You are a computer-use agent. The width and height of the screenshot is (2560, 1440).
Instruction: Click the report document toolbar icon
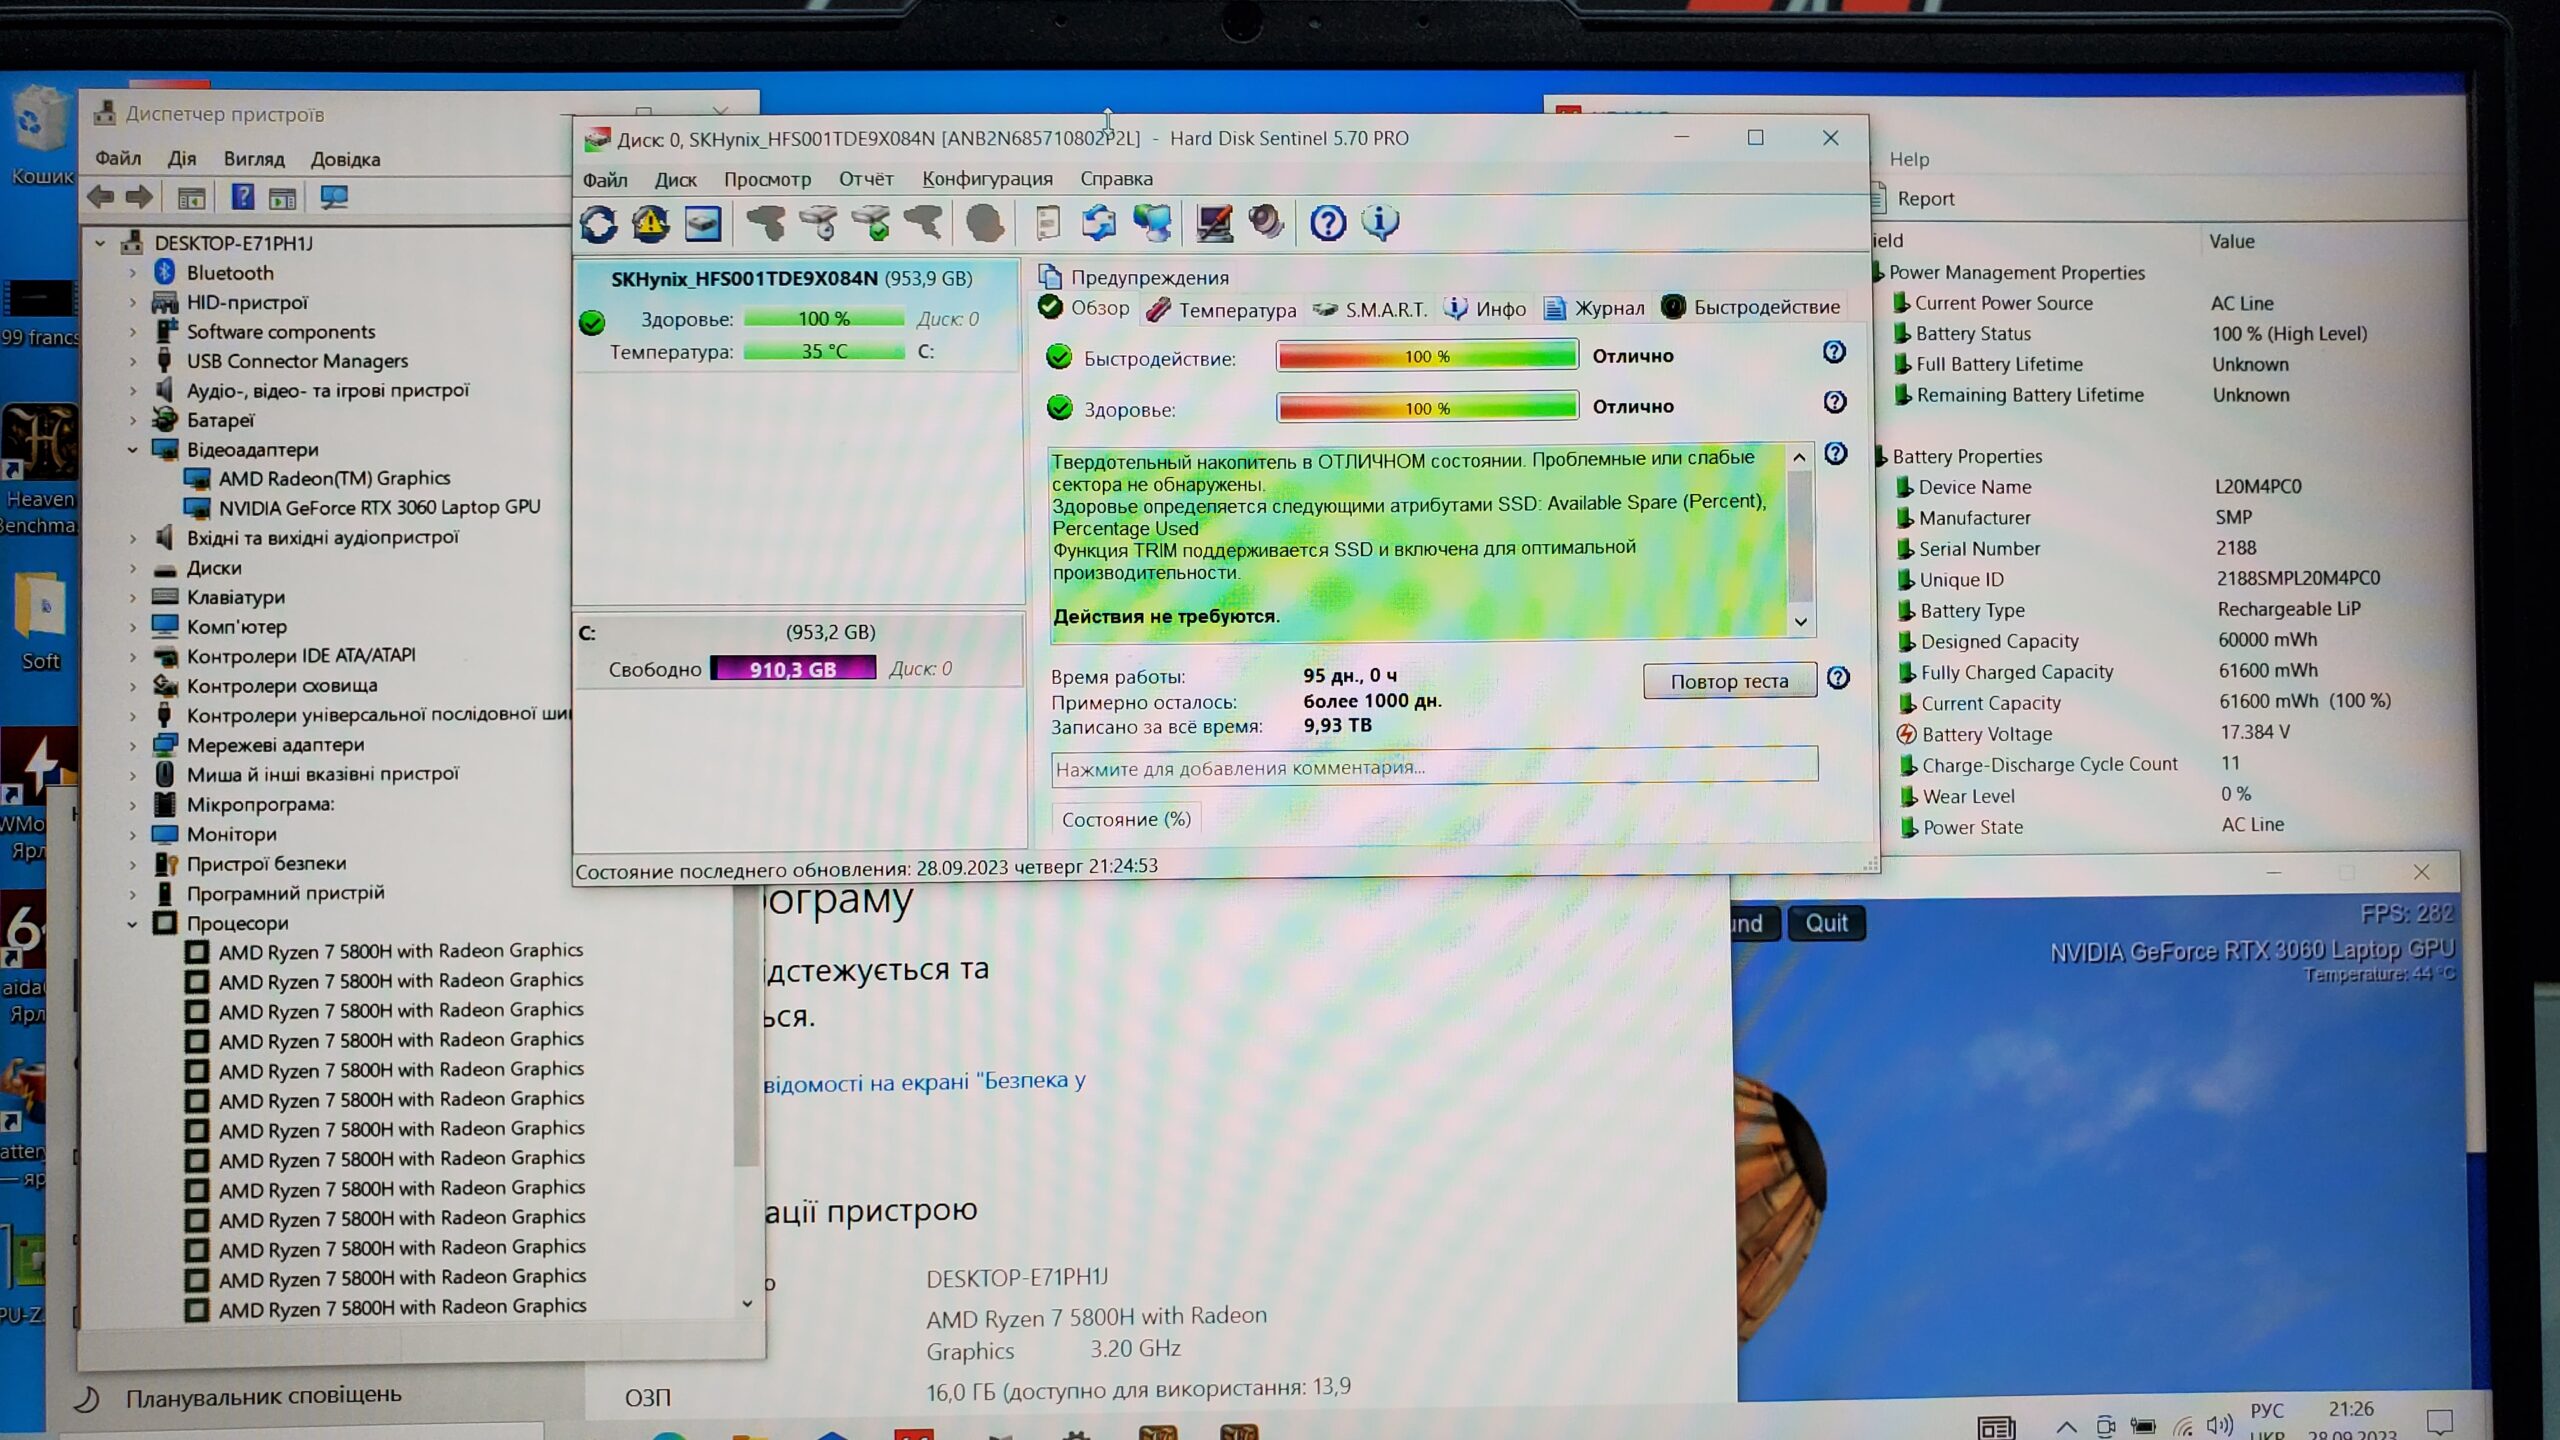click(x=1047, y=223)
